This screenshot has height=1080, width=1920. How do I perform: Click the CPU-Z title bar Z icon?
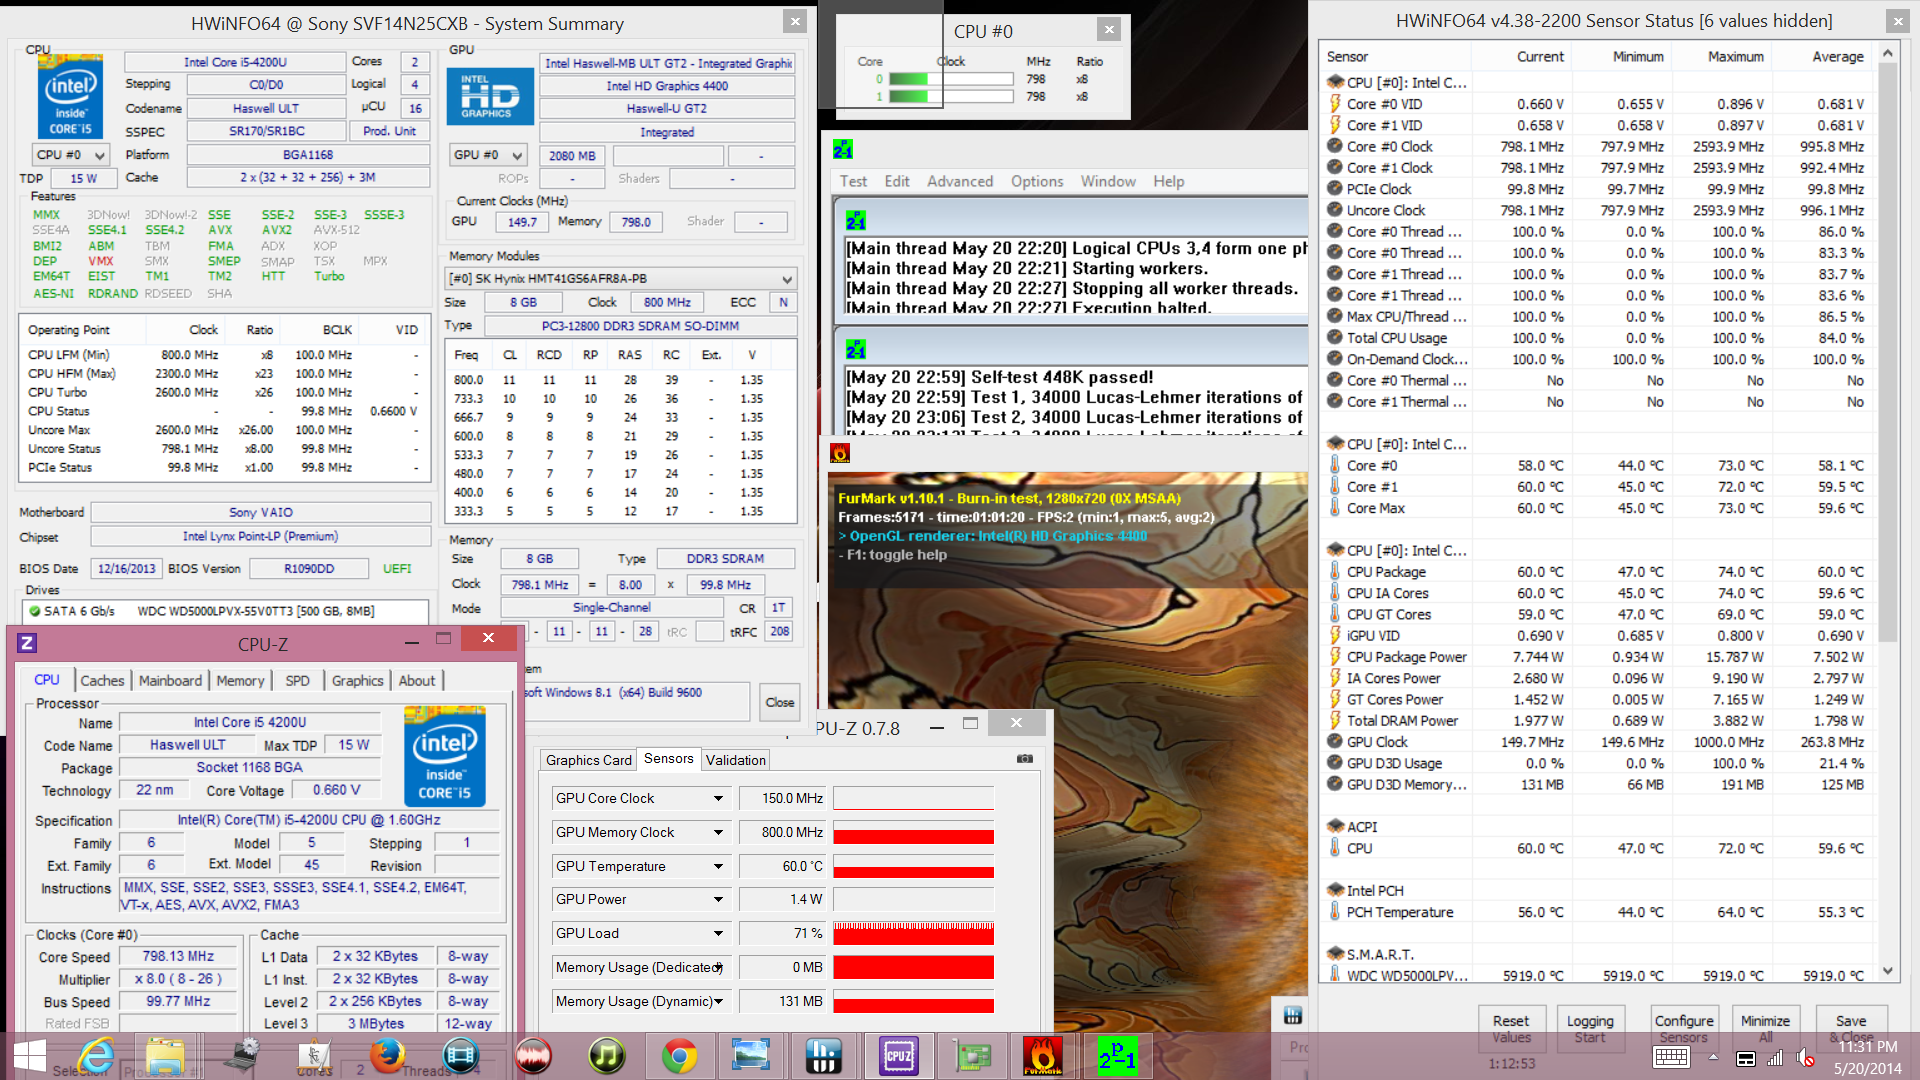[27, 643]
